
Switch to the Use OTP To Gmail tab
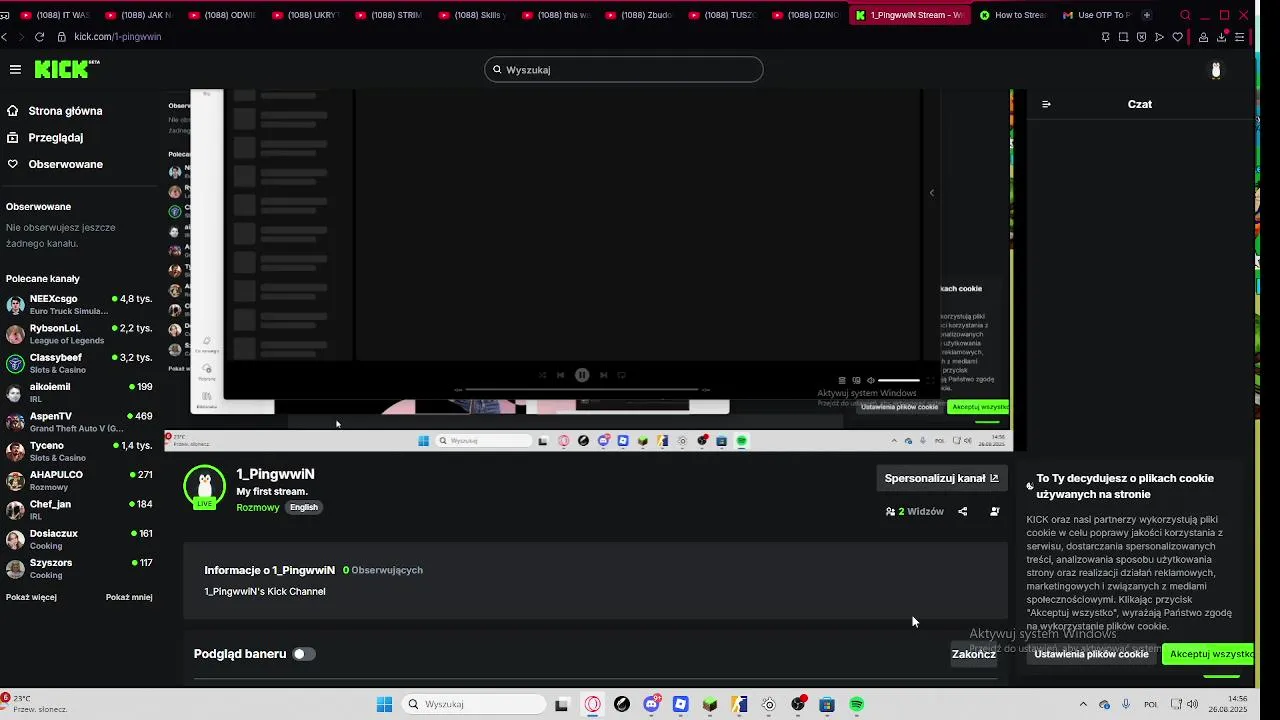click(1095, 15)
